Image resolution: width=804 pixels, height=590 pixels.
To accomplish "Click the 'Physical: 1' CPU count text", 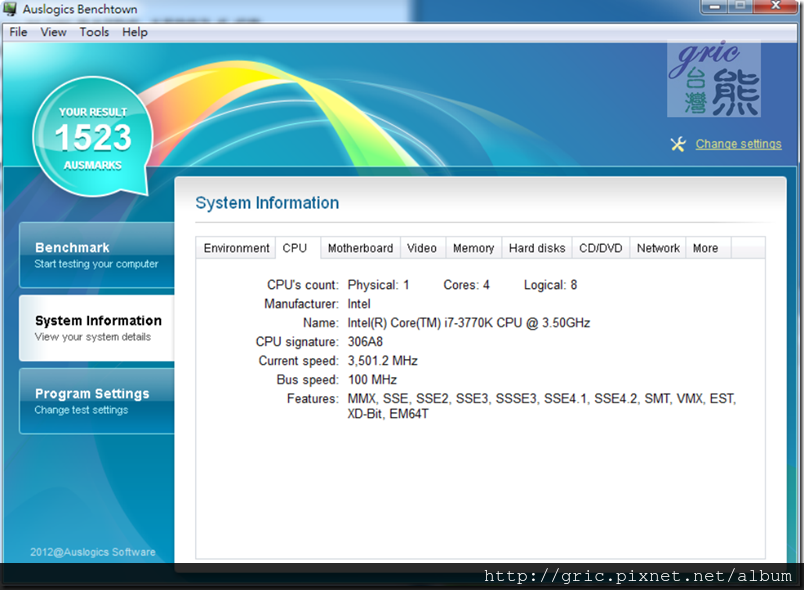I will pos(378,285).
